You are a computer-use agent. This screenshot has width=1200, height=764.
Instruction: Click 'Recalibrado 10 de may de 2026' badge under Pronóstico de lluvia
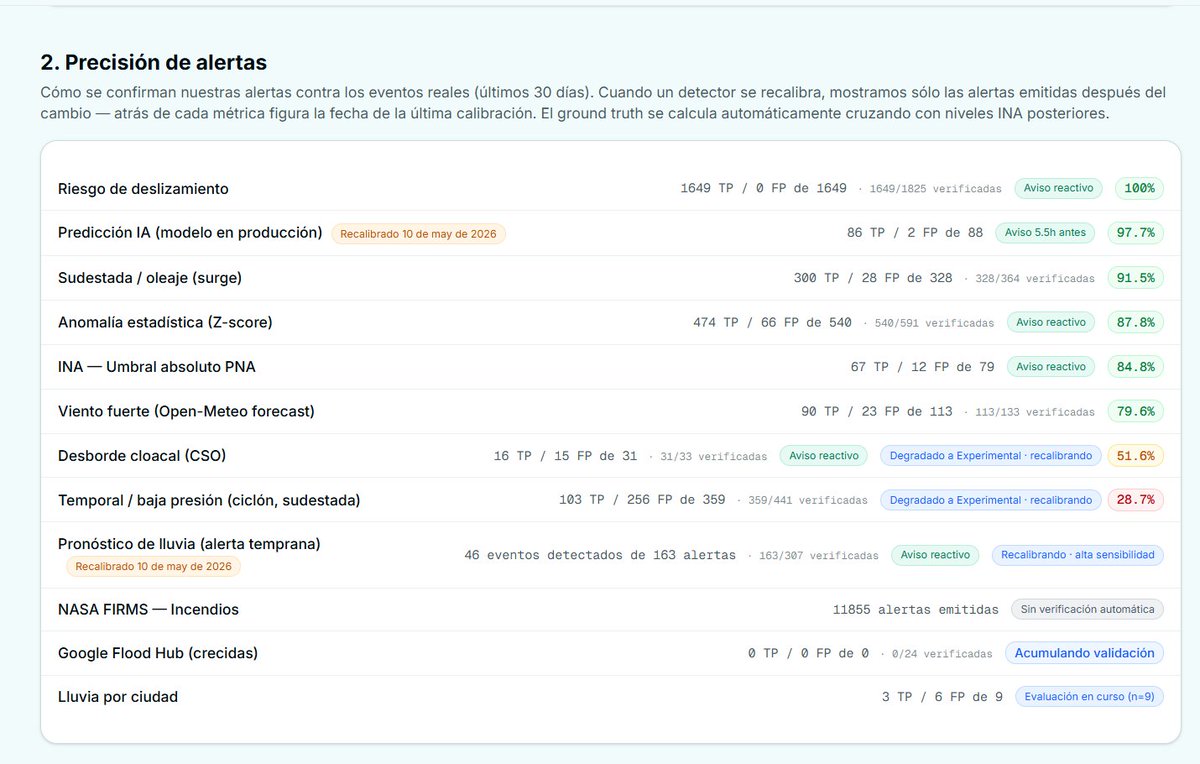(x=153, y=566)
